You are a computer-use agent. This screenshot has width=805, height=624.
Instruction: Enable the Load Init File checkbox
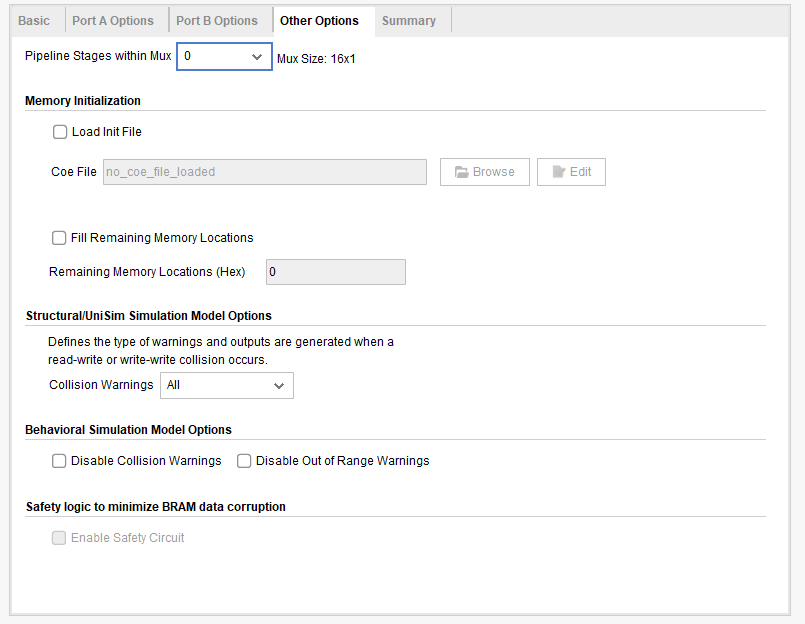click(60, 132)
